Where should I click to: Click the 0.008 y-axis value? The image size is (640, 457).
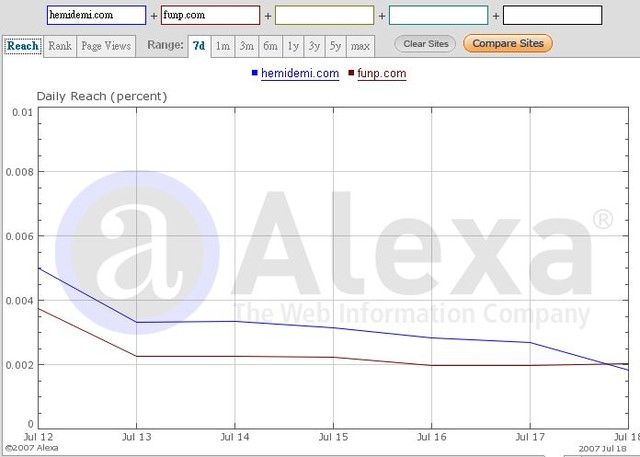coord(19,172)
